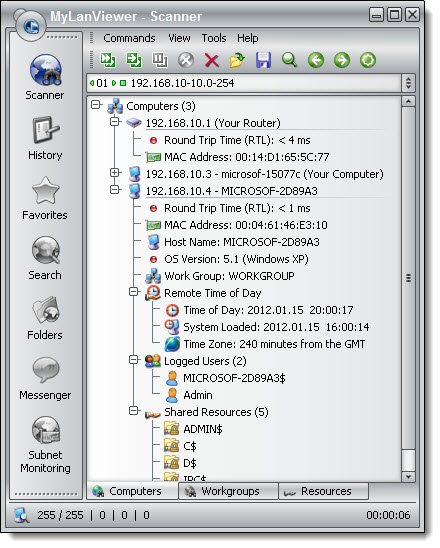
Task: Click the globe icon beside Time Zone
Action: click(172, 344)
